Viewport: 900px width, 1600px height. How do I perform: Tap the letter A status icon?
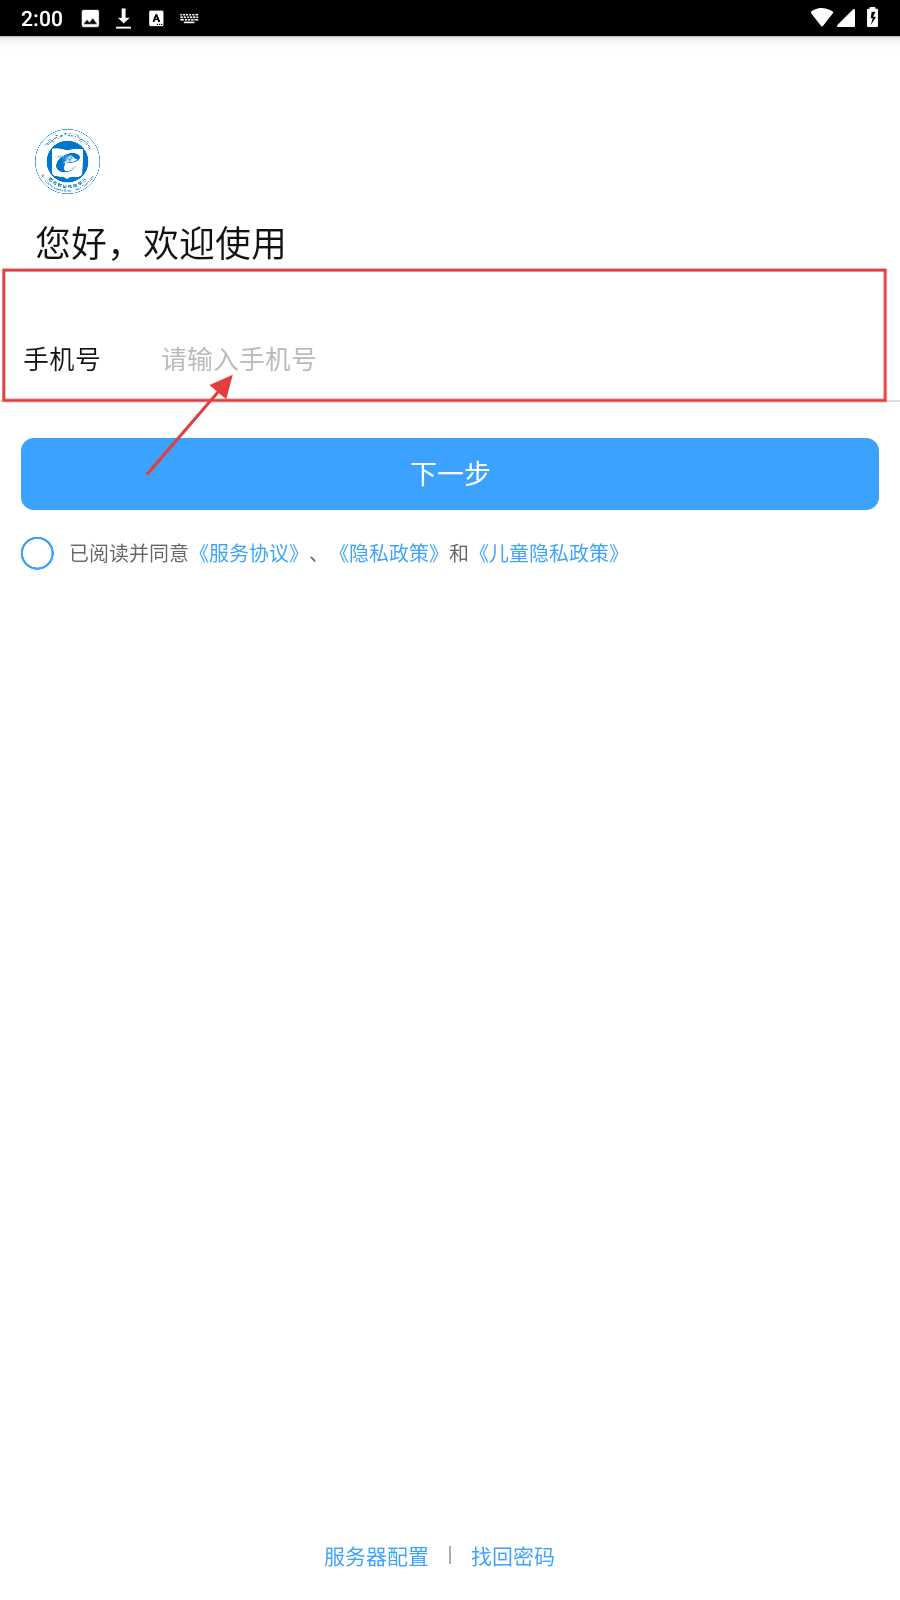[x=156, y=18]
